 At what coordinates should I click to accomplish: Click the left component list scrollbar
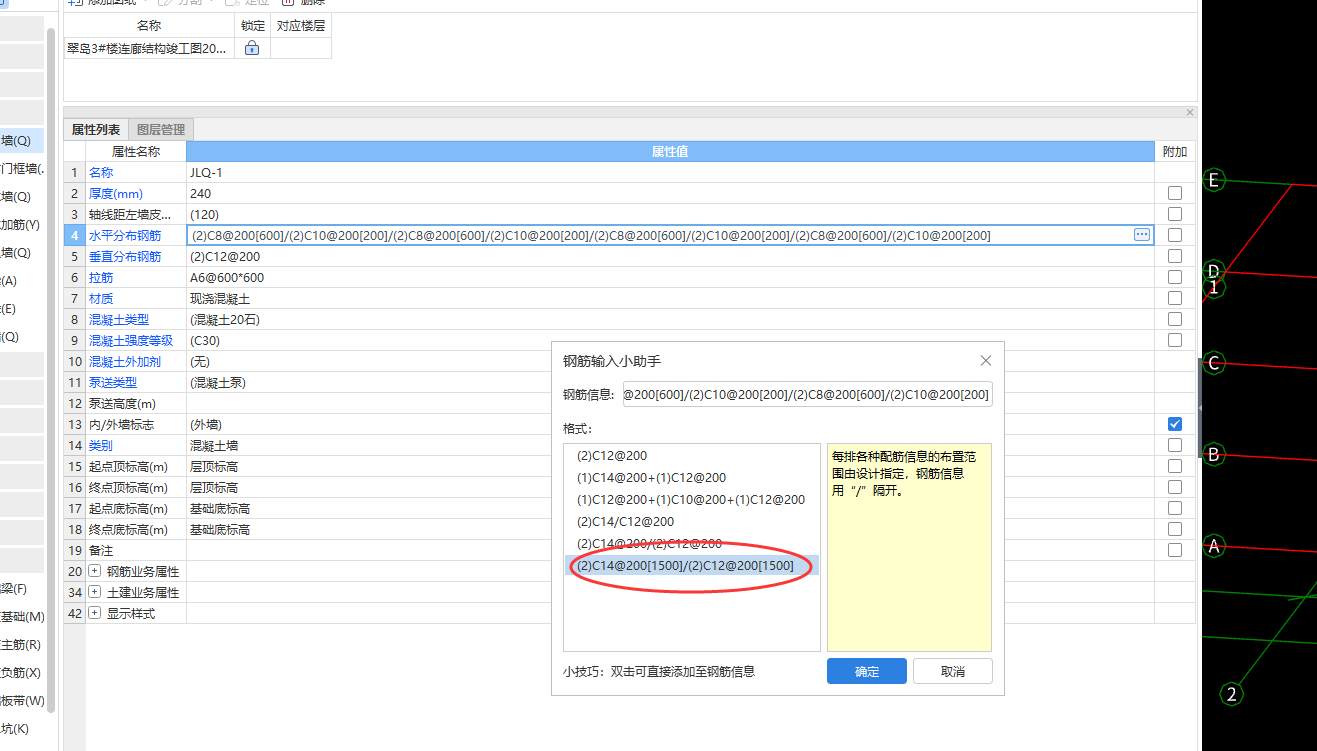51,370
